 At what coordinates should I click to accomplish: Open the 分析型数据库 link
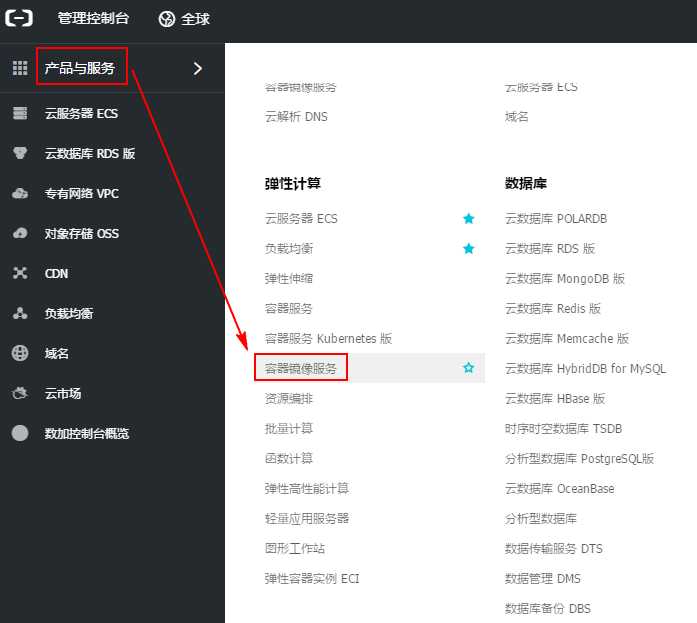pos(541,519)
